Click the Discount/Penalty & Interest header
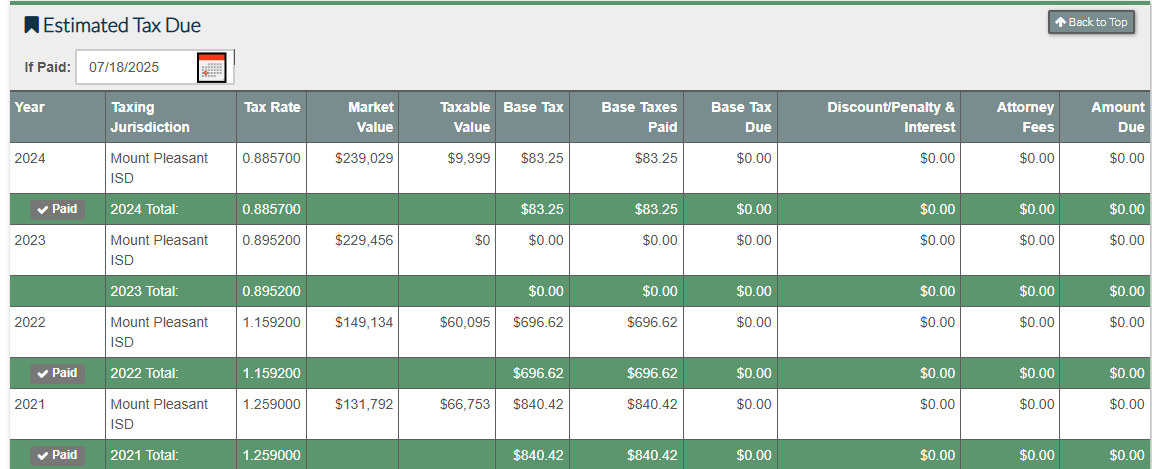The width and height of the screenshot is (1152, 469). (x=890, y=117)
